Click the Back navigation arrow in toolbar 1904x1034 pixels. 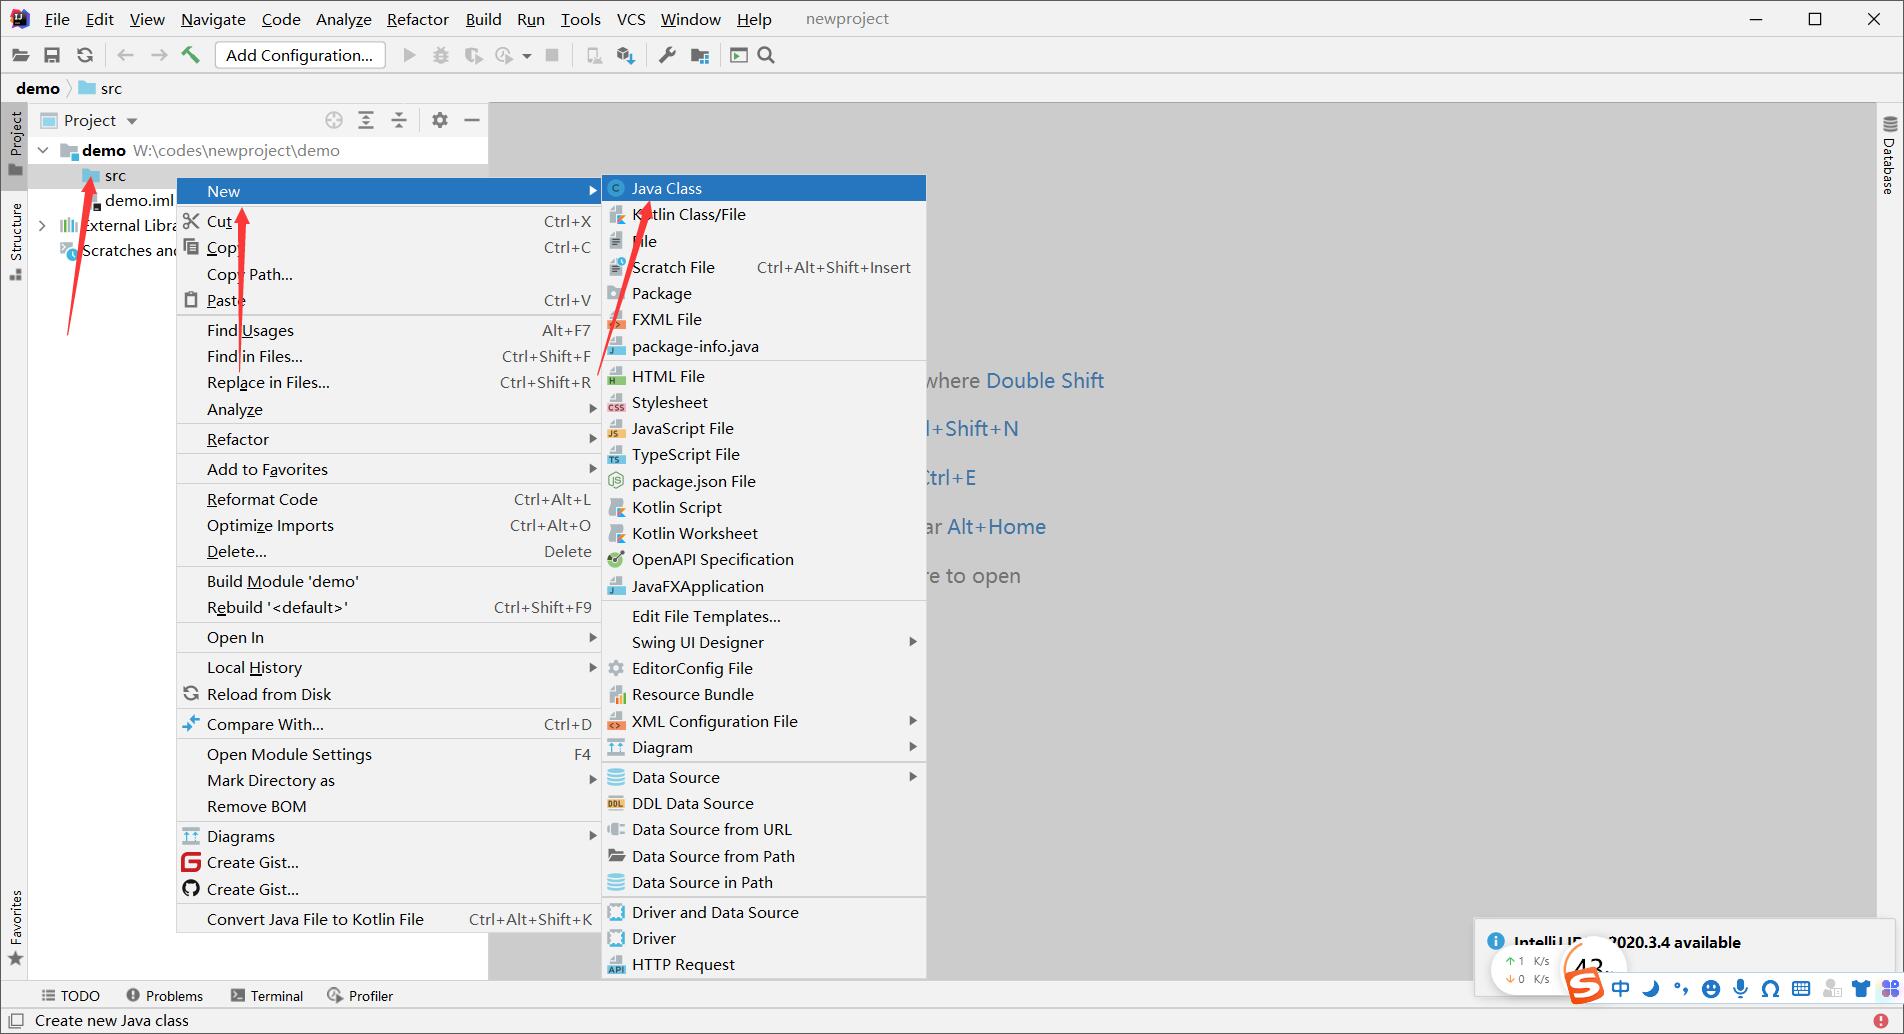125,56
